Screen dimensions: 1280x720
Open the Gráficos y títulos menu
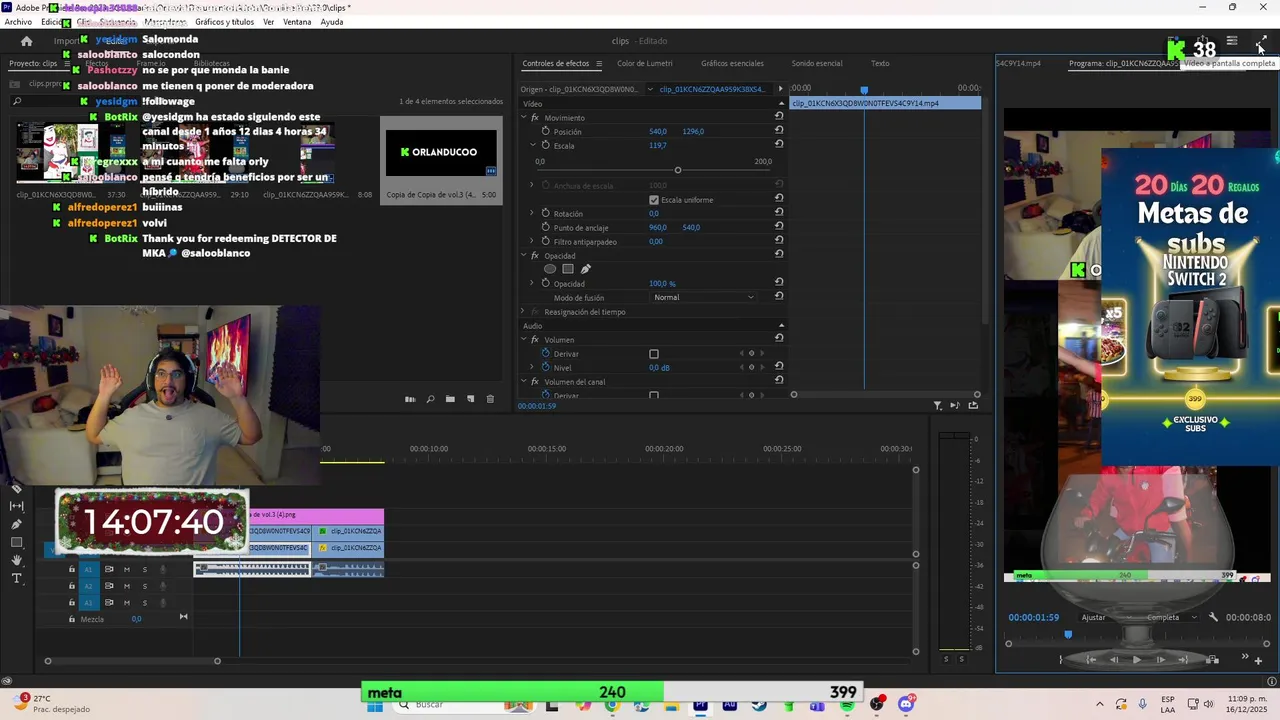tap(224, 22)
